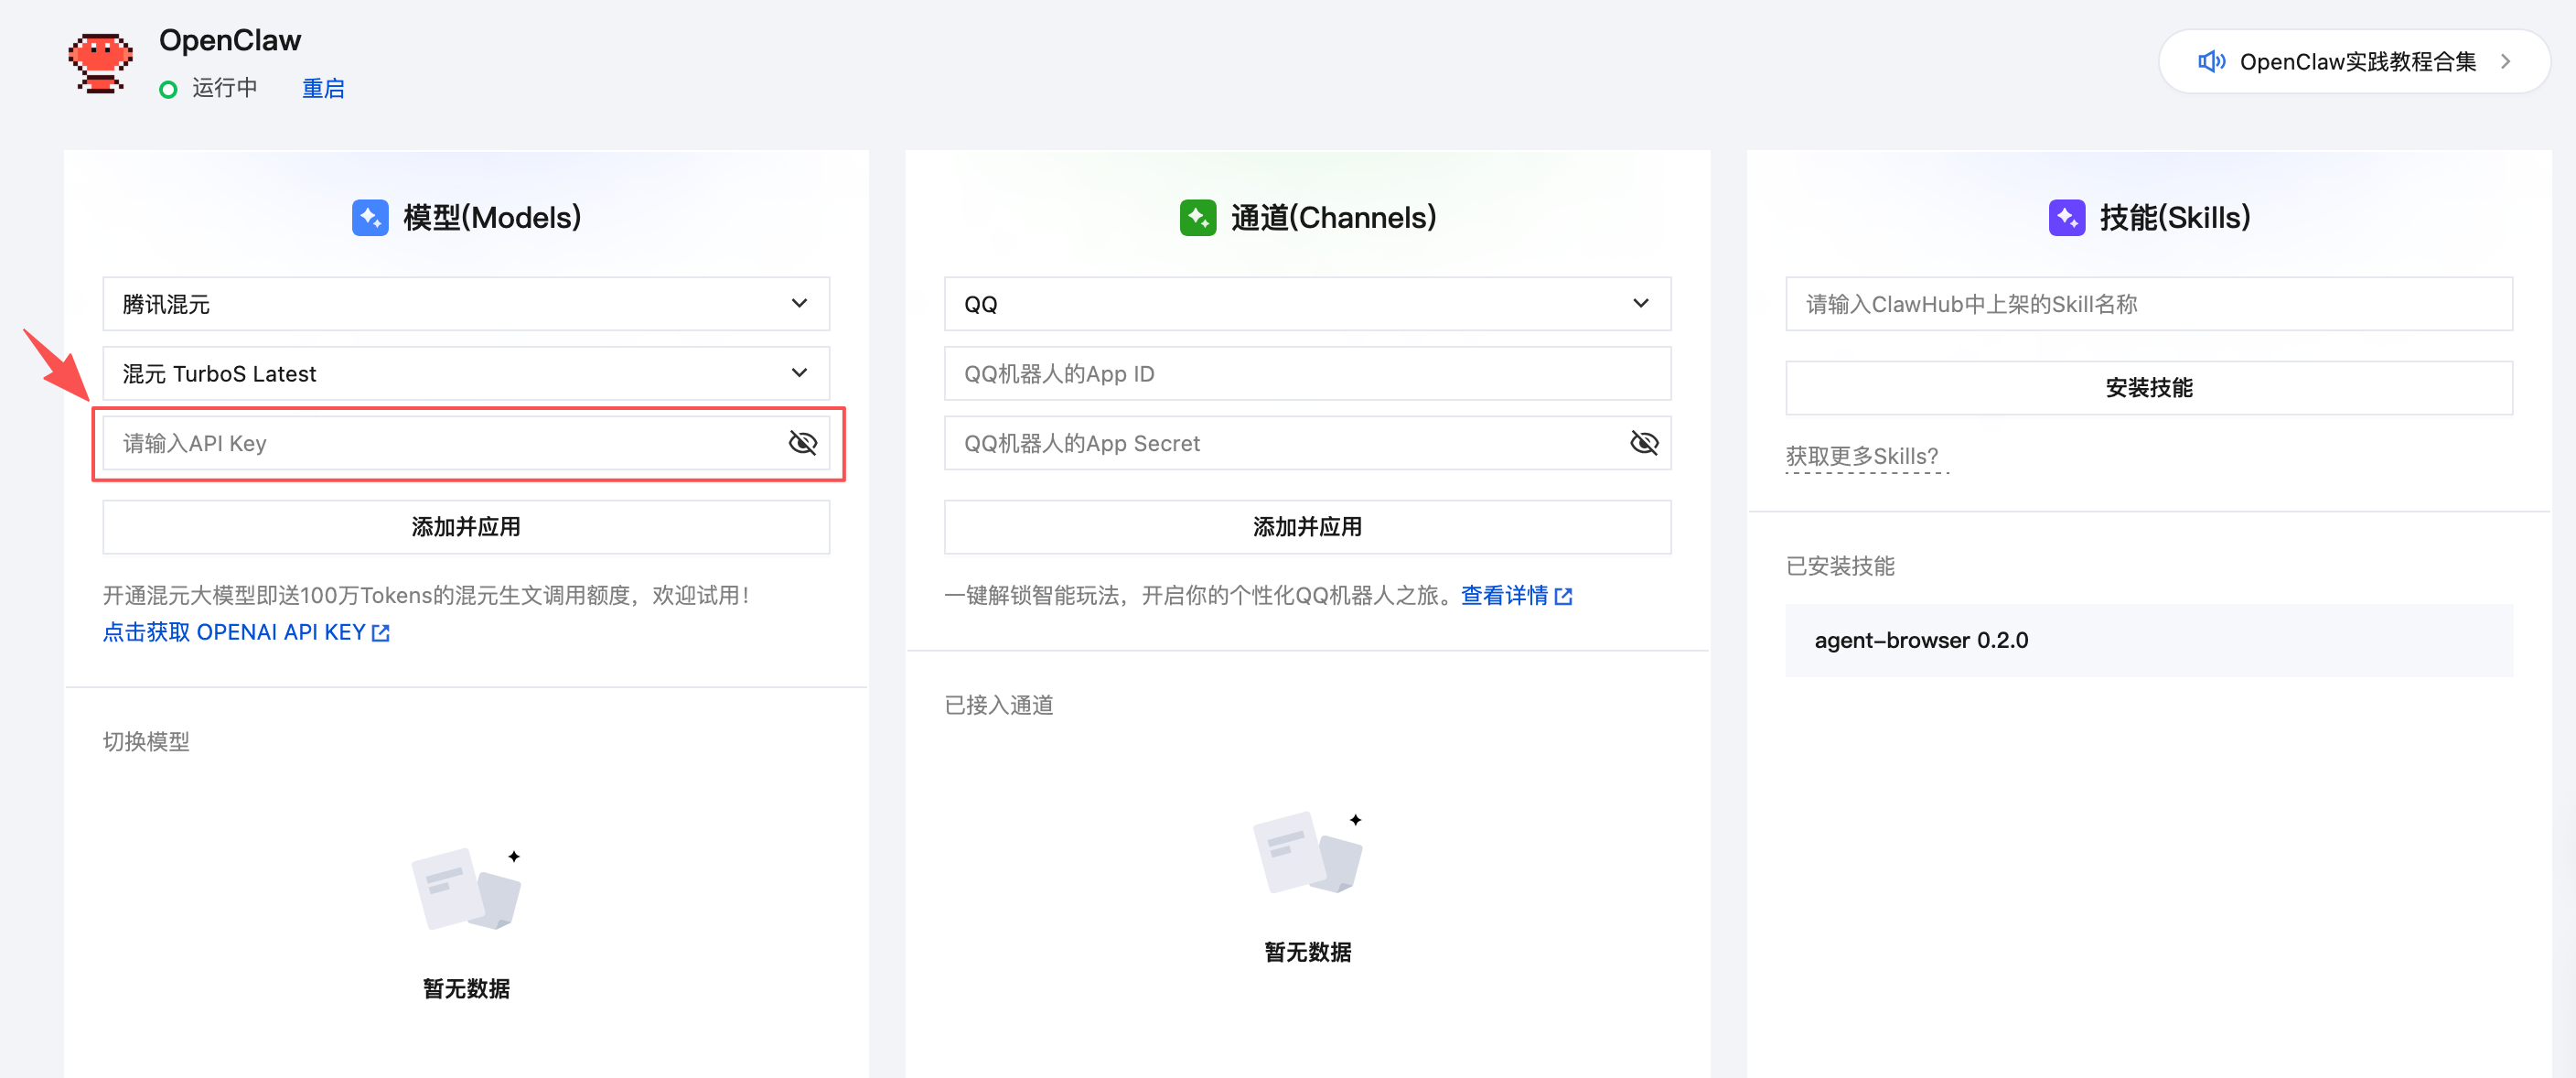Click the sparkle icon beside 技能(Skills)
The height and width of the screenshot is (1078, 2576).
[x=2067, y=217]
